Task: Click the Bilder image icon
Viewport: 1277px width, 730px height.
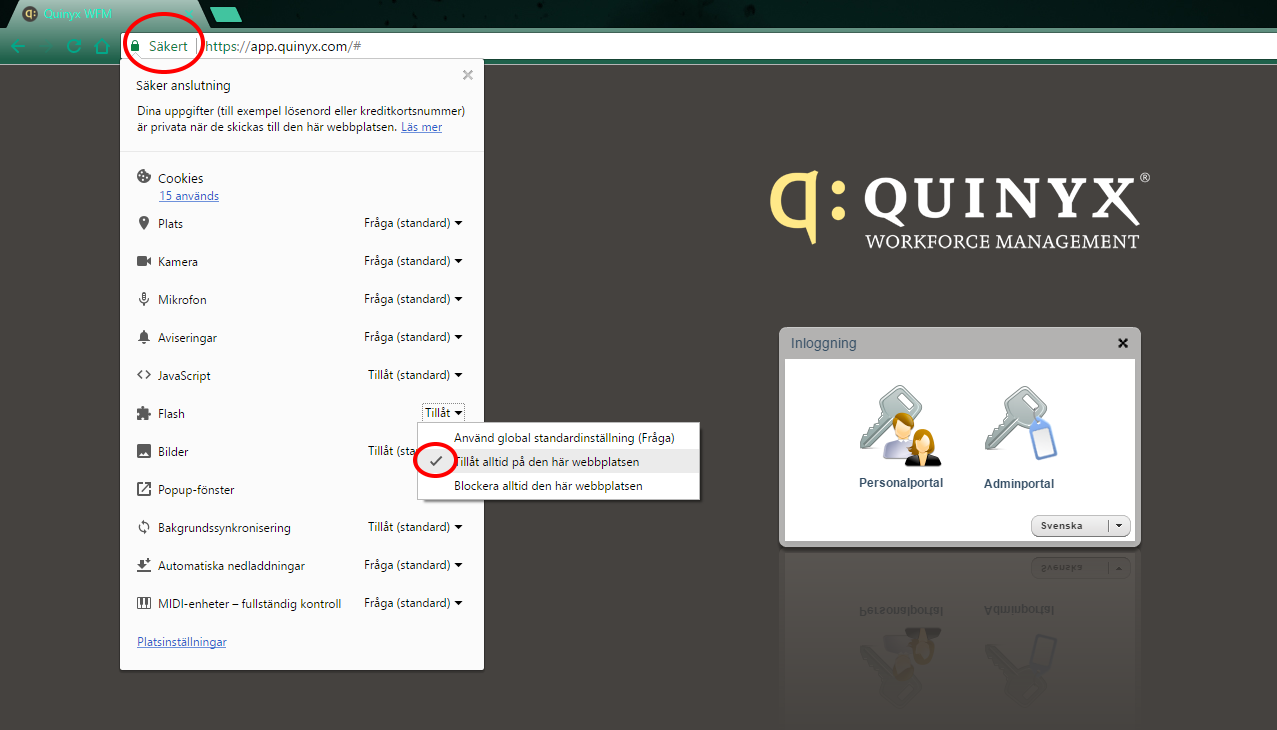Action: [144, 451]
